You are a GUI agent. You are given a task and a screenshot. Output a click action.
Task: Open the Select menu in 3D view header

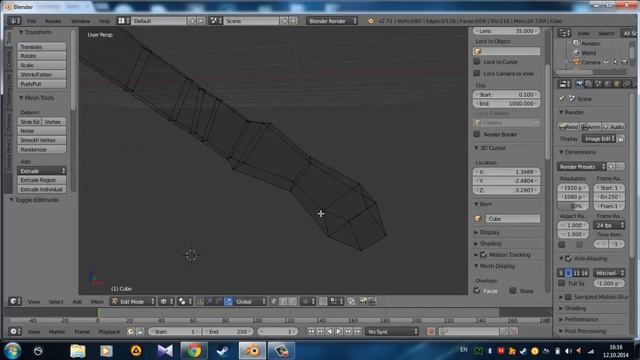tap(56, 302)
